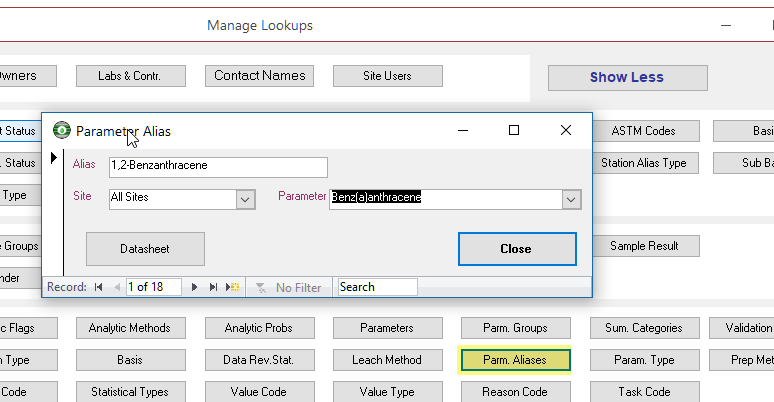Open Station Alias Type lookup
Screen dimensions: 774x402
644,163
